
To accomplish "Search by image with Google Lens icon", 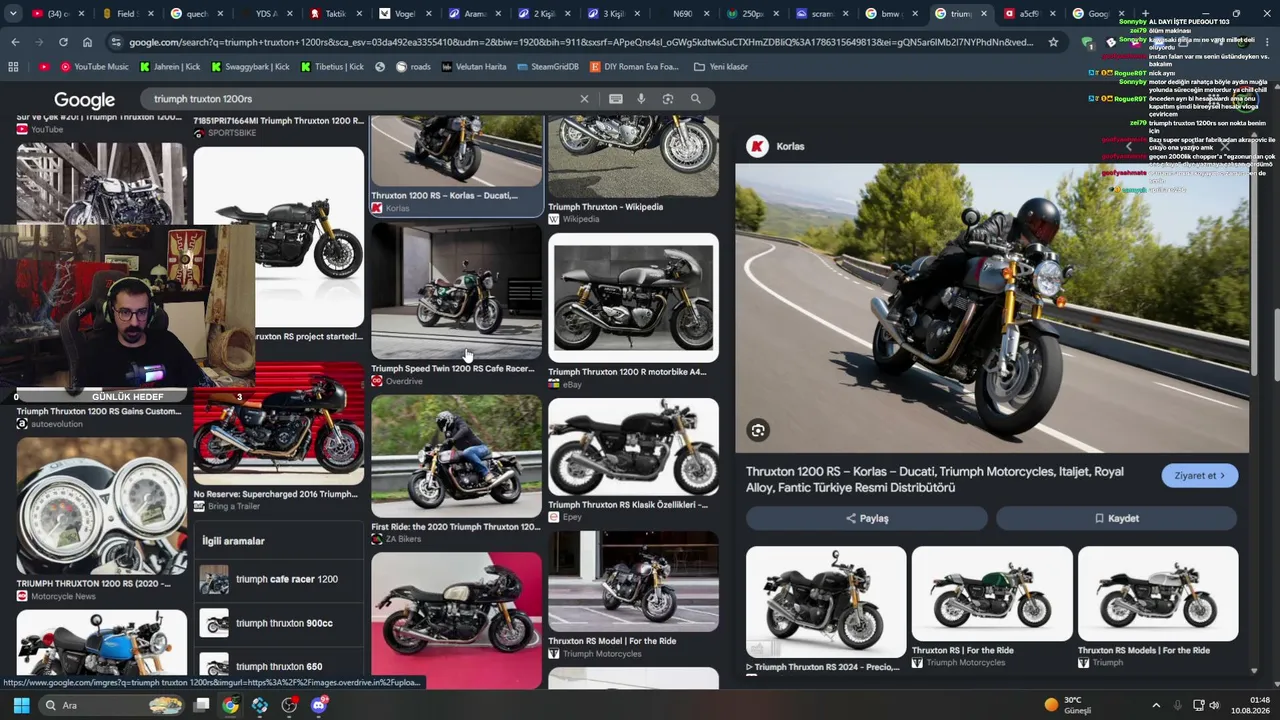I will point(668,99).
